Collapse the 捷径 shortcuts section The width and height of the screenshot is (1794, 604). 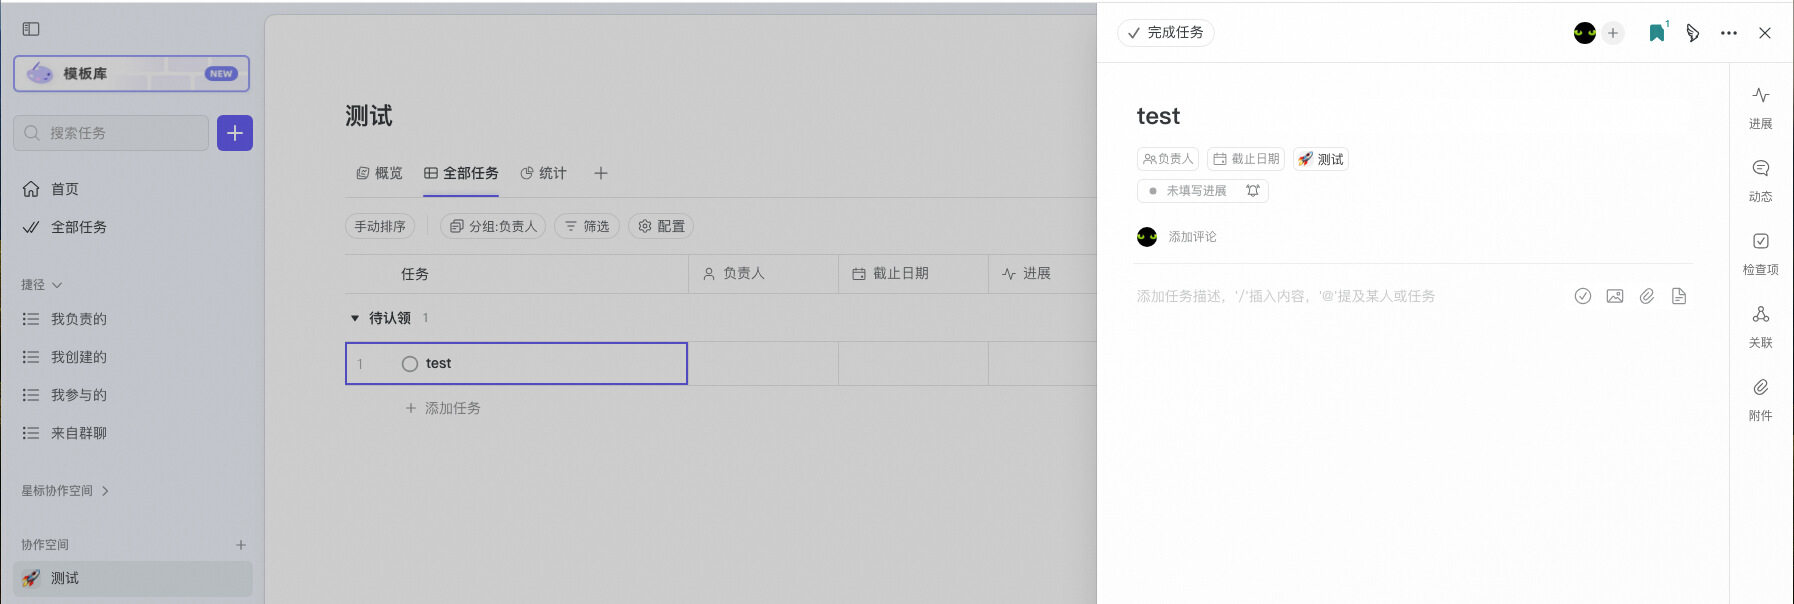click(x=57, y=285)
